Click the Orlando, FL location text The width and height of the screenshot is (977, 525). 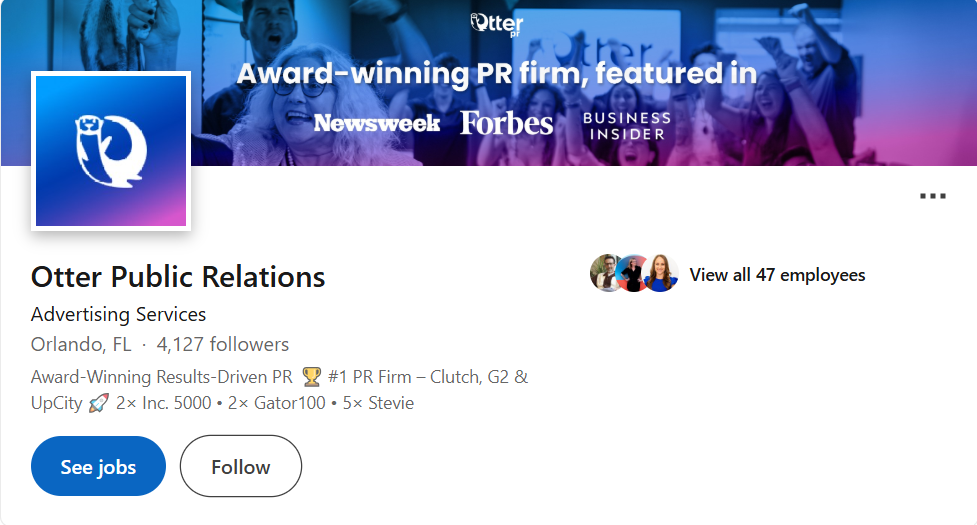[x=81, y=345]
